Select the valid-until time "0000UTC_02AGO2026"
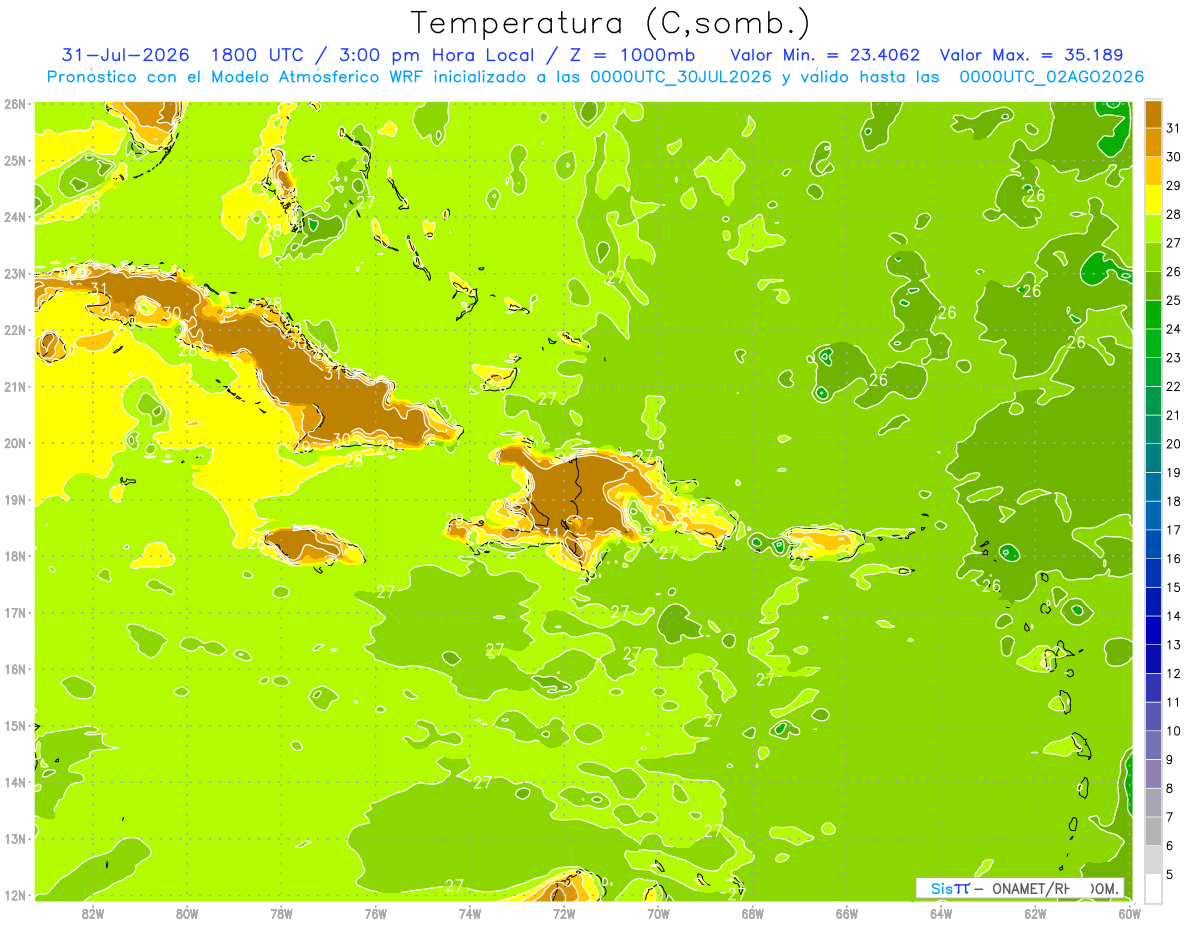The image size is (1200, 927). coord(1051,77)
